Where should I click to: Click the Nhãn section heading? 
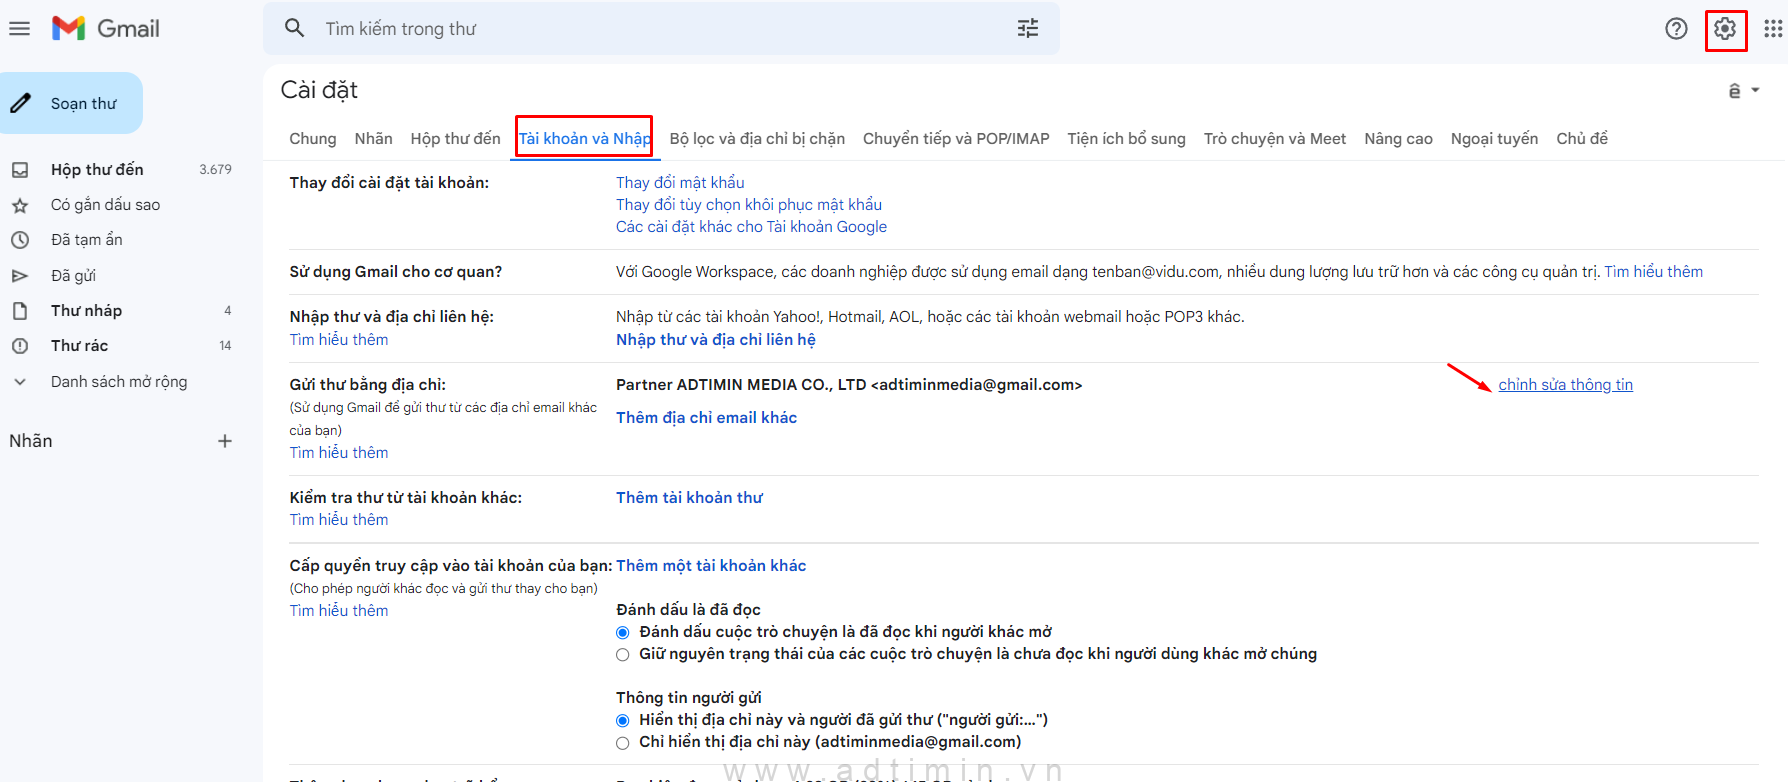coord(31,441)
